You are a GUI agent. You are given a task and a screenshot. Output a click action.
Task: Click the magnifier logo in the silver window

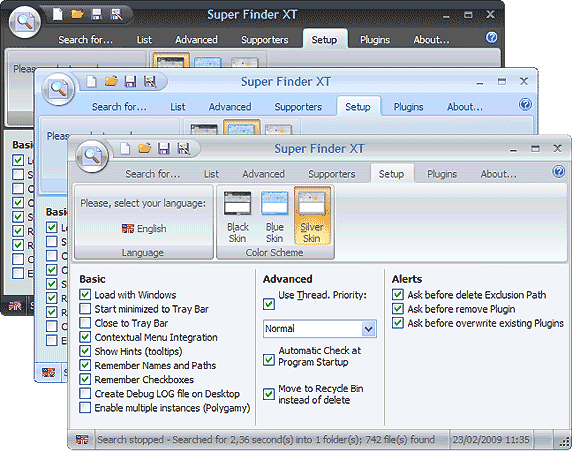92,156
